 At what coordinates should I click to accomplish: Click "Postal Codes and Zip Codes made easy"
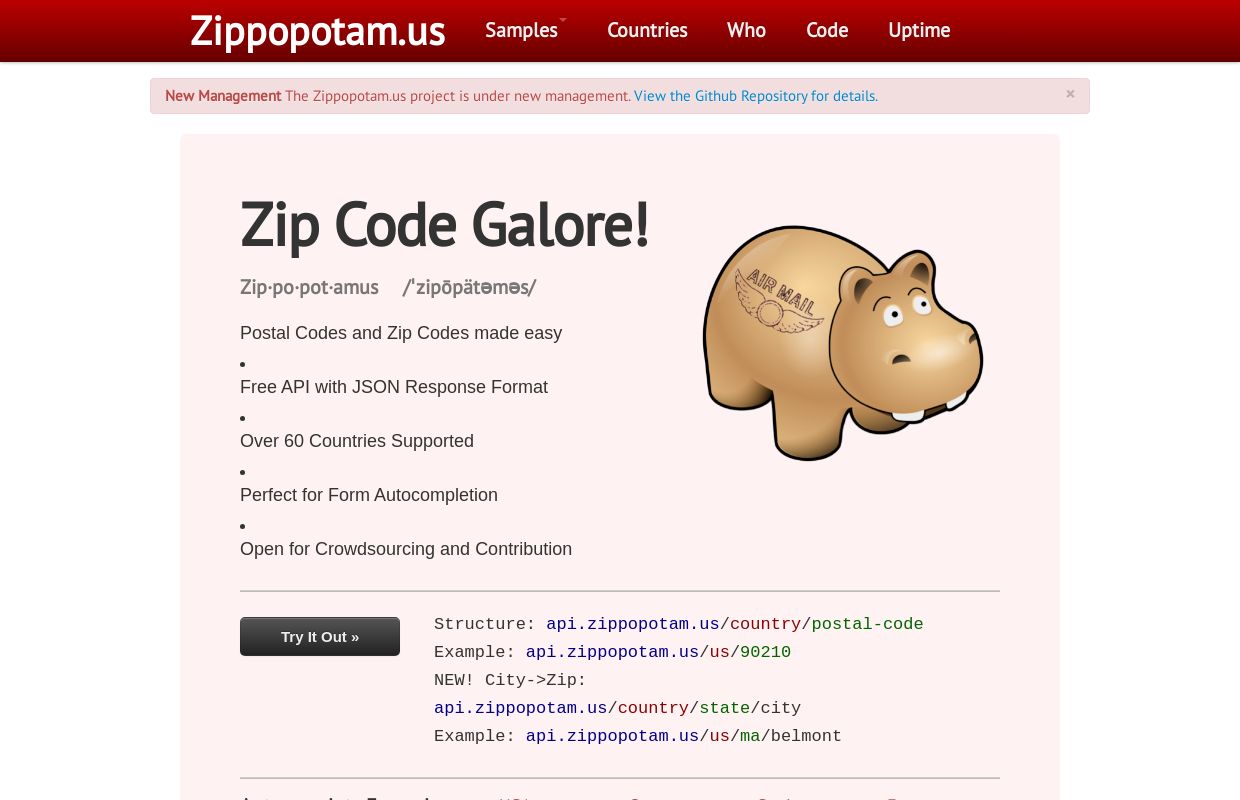click(x=401, y=333)
